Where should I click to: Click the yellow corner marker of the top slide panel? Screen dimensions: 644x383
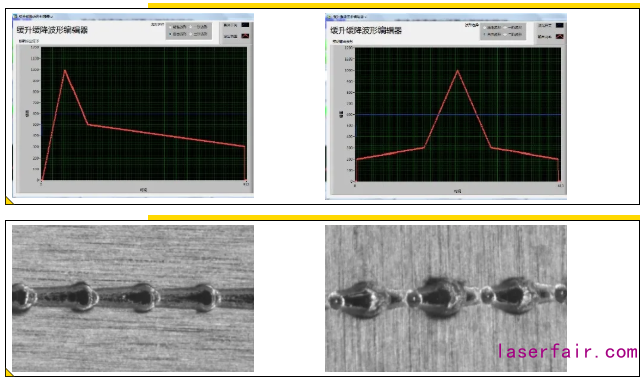pos(9,200)
